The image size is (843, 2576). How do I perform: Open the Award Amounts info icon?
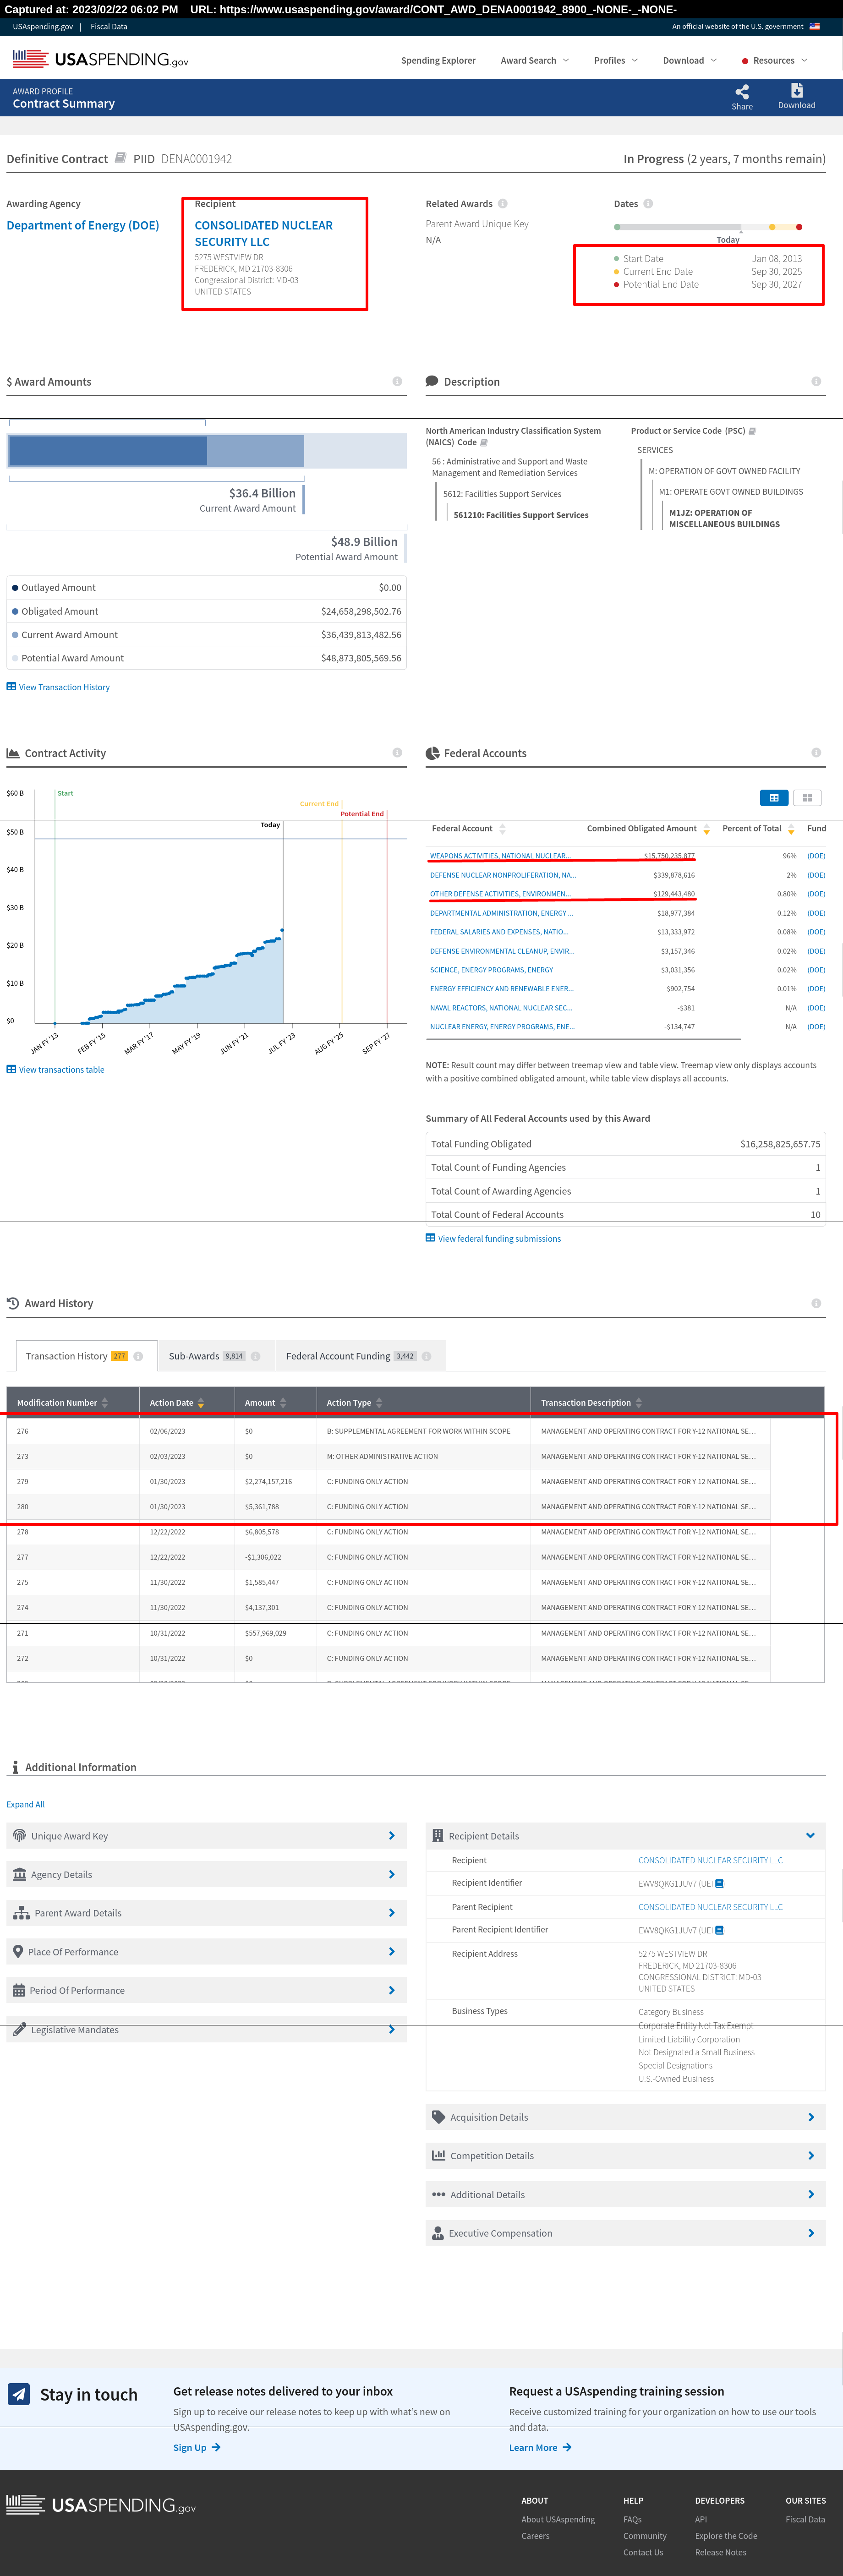click(397, 382)
